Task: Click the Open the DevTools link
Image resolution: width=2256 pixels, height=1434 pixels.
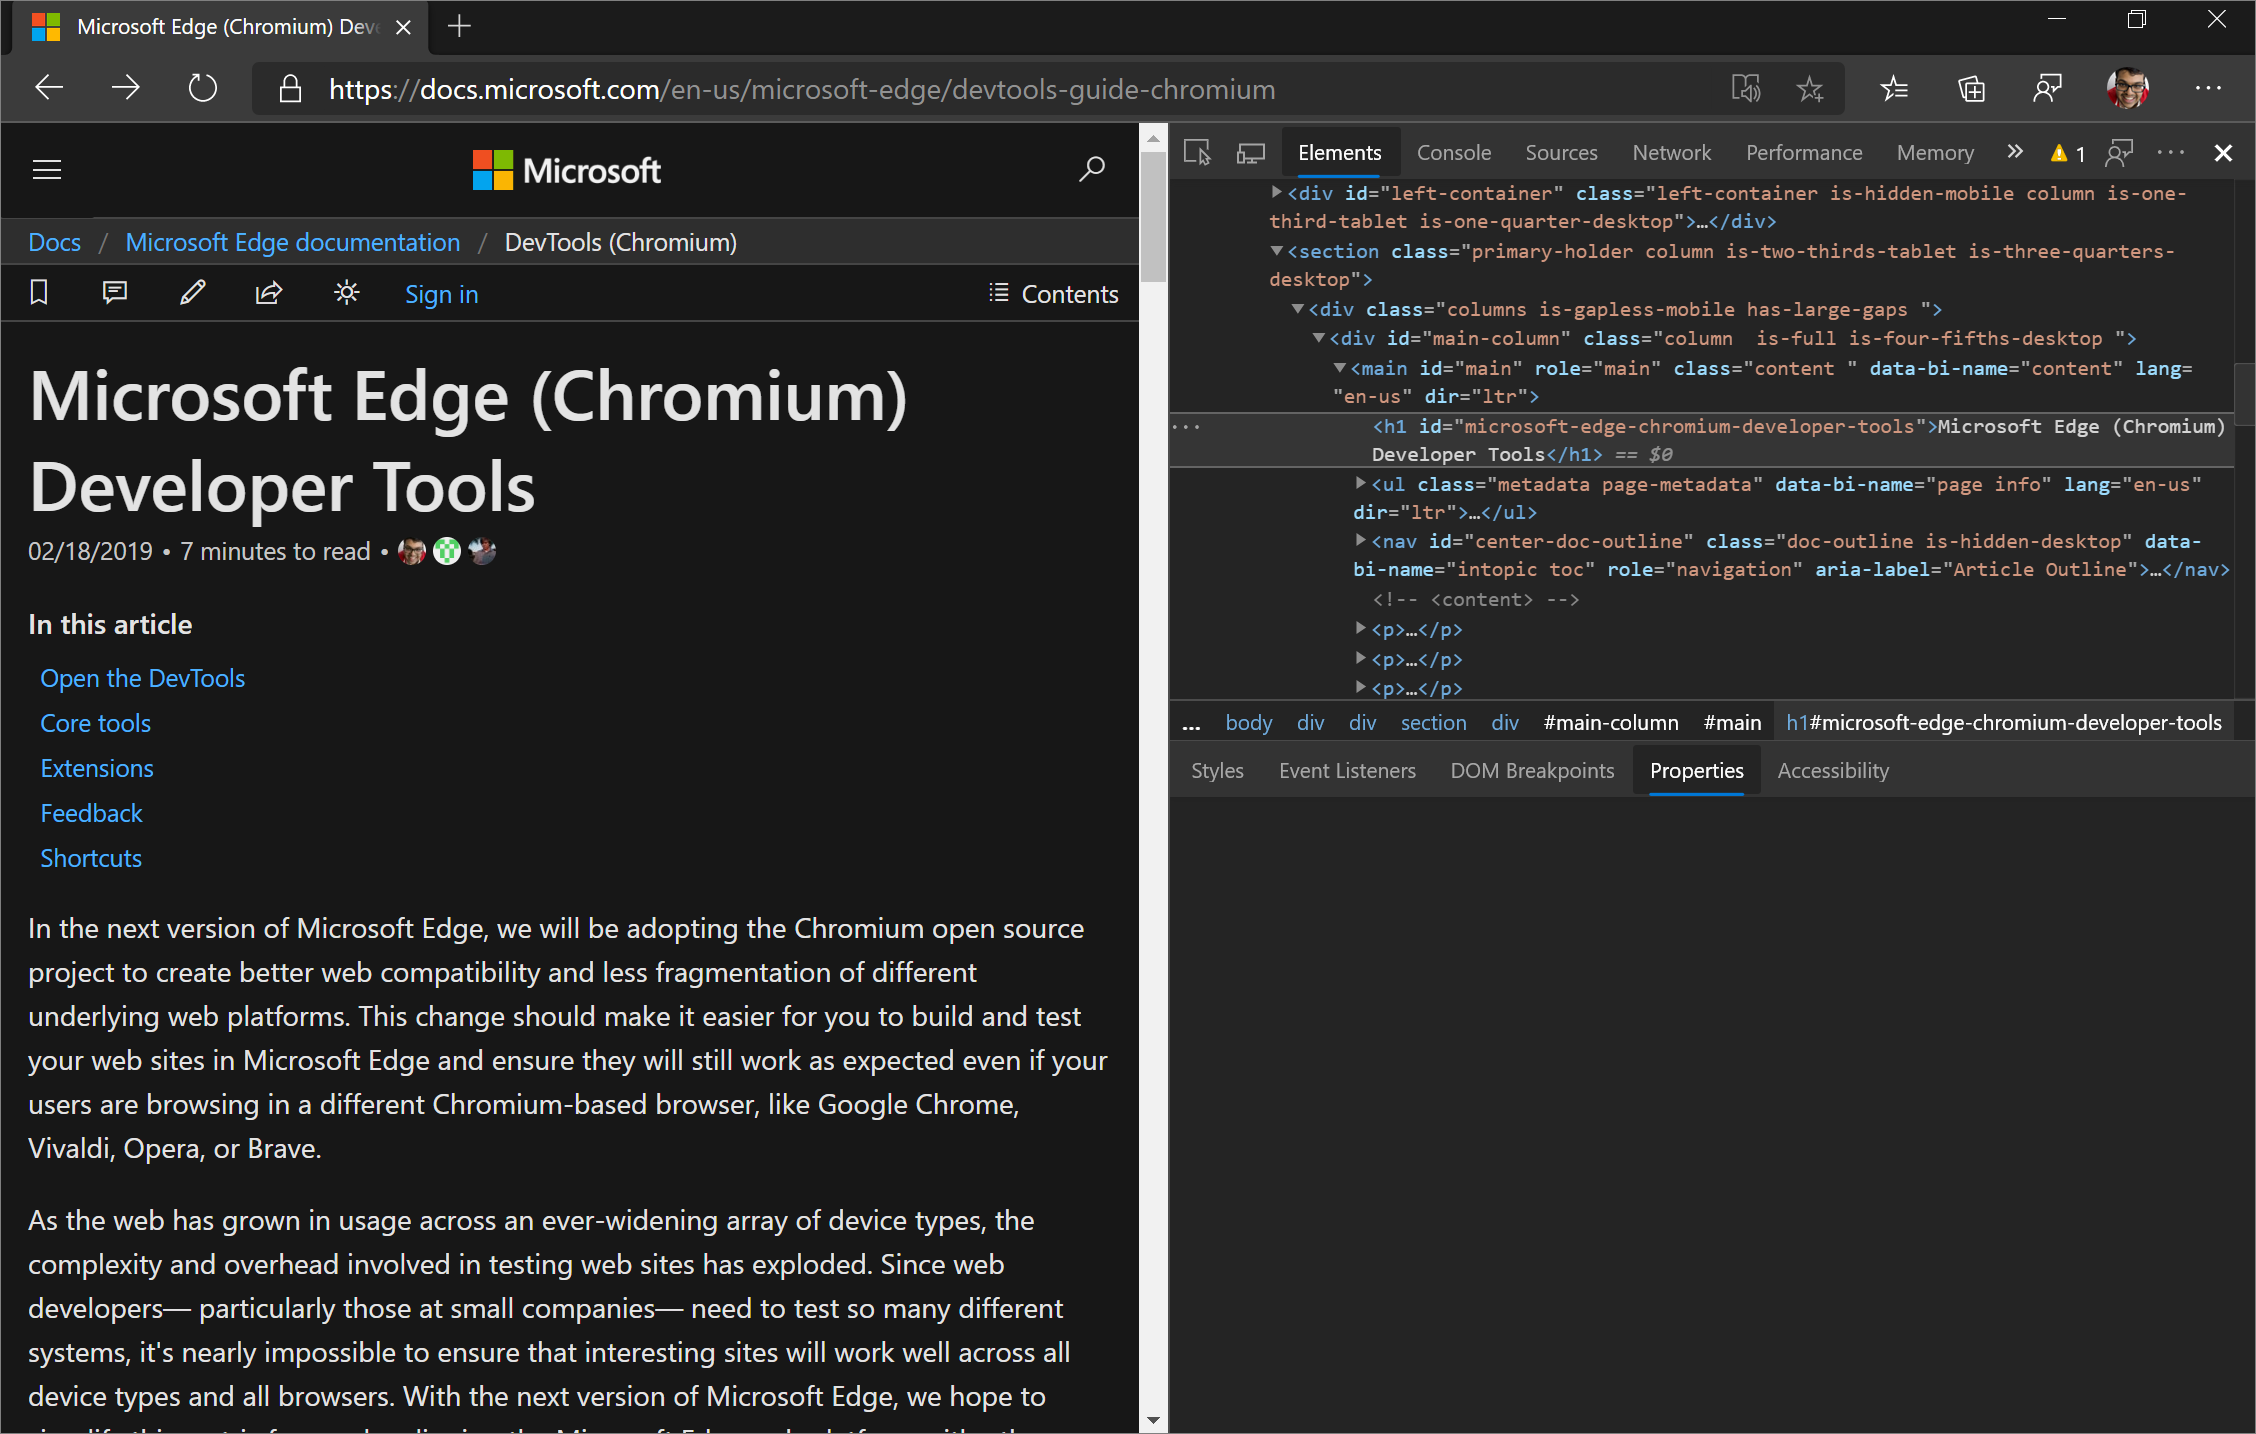Action: (x=143, y=676)
